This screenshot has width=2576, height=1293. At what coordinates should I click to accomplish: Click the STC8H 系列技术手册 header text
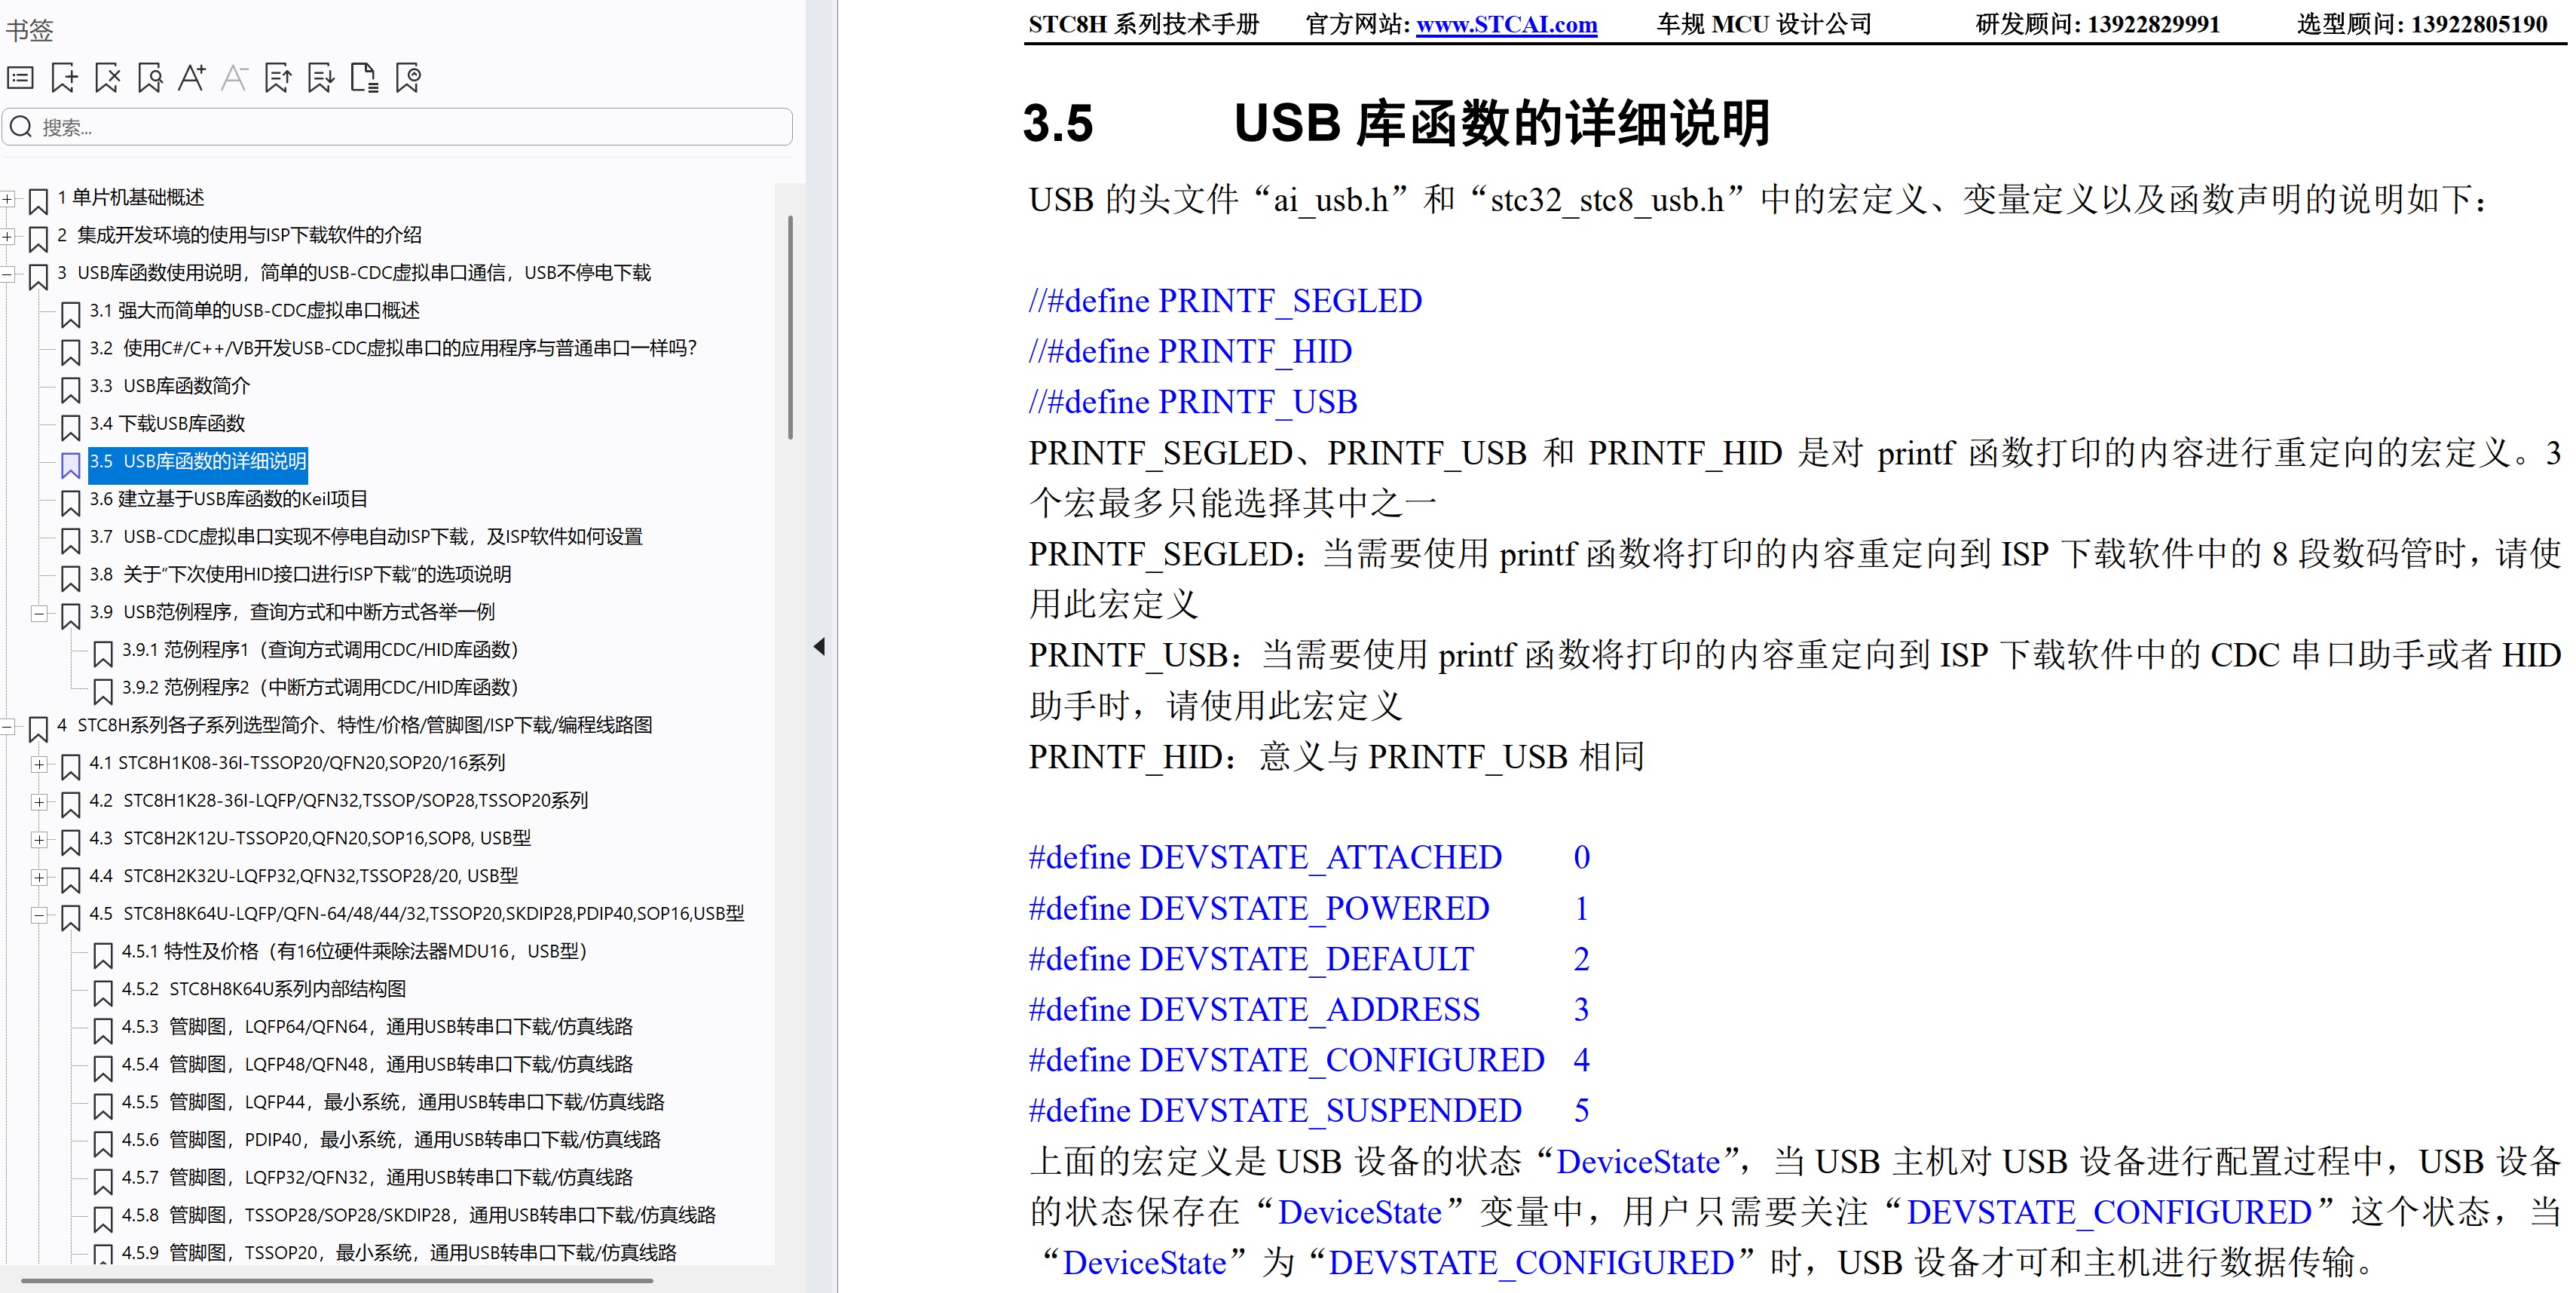pos(1144,24)
